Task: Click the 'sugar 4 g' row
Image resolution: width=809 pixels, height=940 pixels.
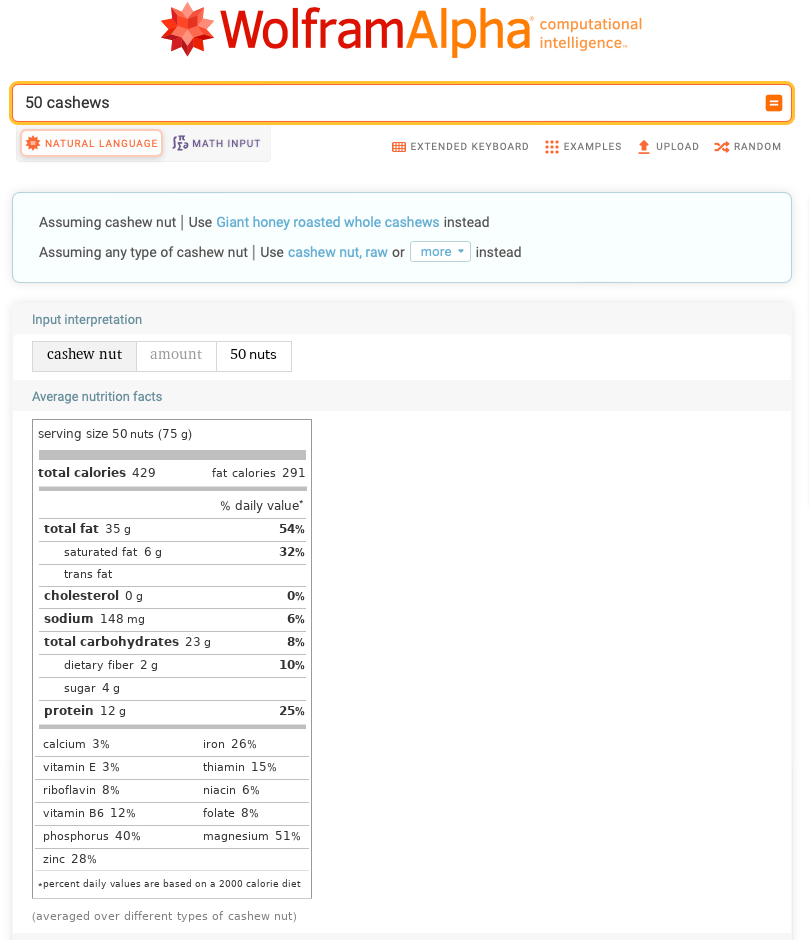Action: pyautogui.click(x=172, y=689)
